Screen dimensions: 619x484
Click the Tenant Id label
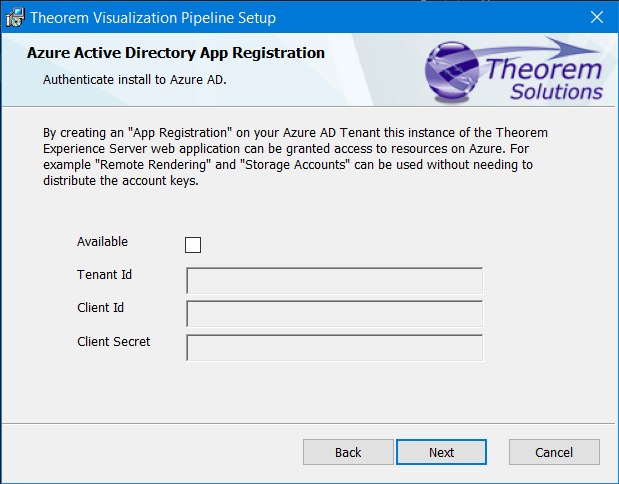[105, 275]
